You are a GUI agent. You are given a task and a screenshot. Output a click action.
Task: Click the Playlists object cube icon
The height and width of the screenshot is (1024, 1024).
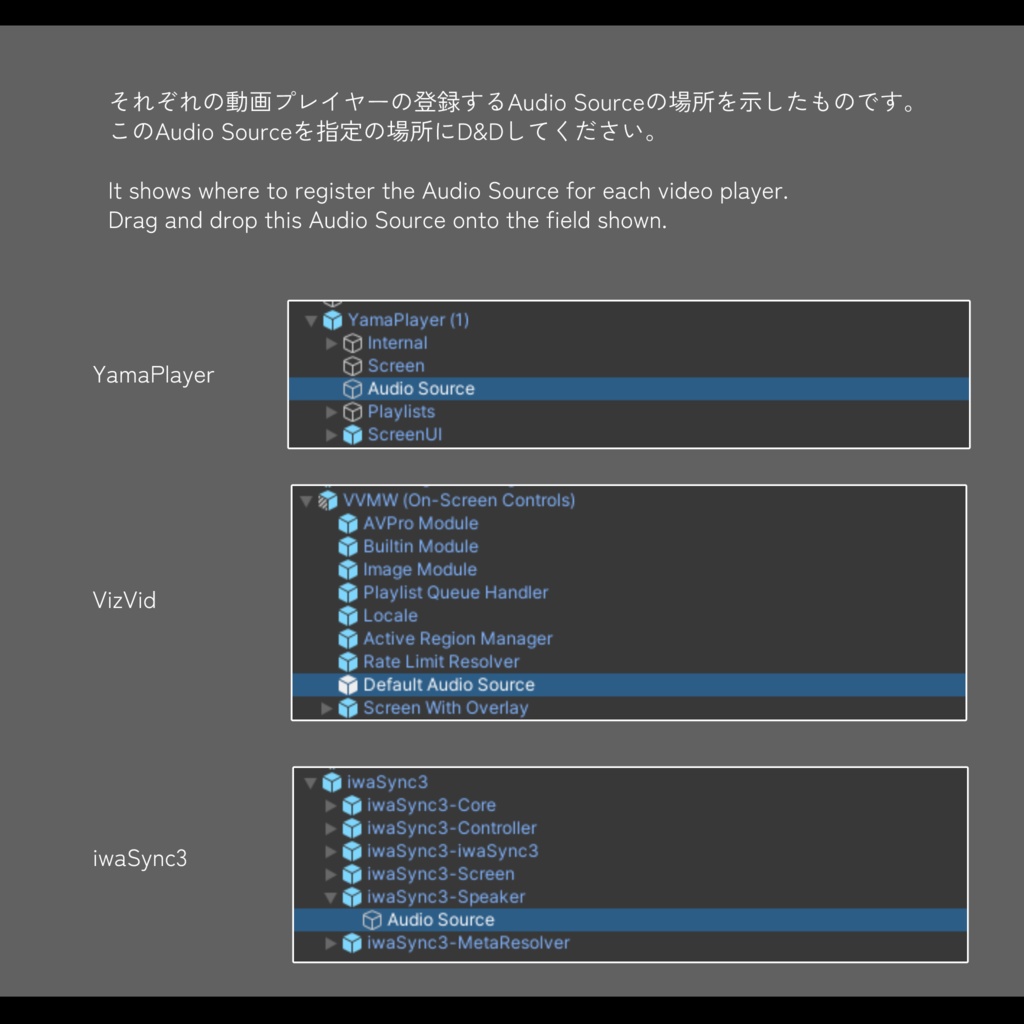pyautogui.click(x=353, y=411)
